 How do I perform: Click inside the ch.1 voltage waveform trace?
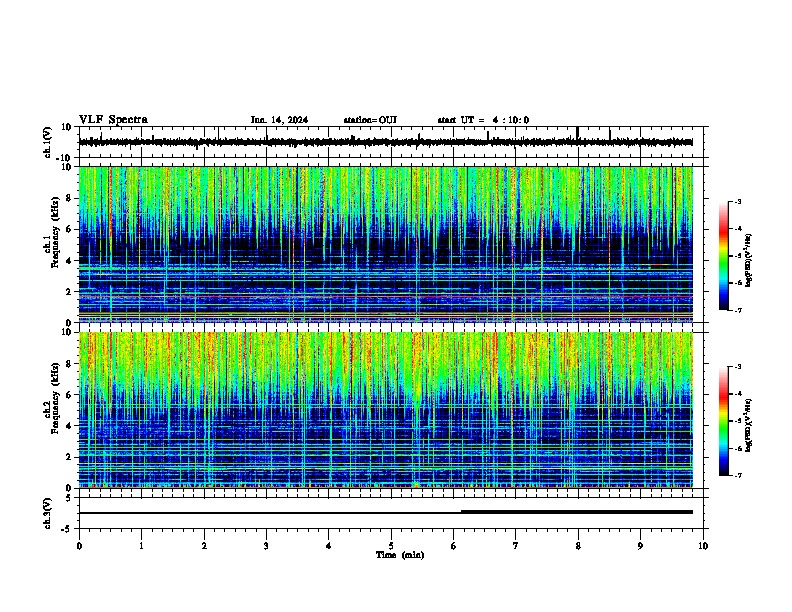385,142
